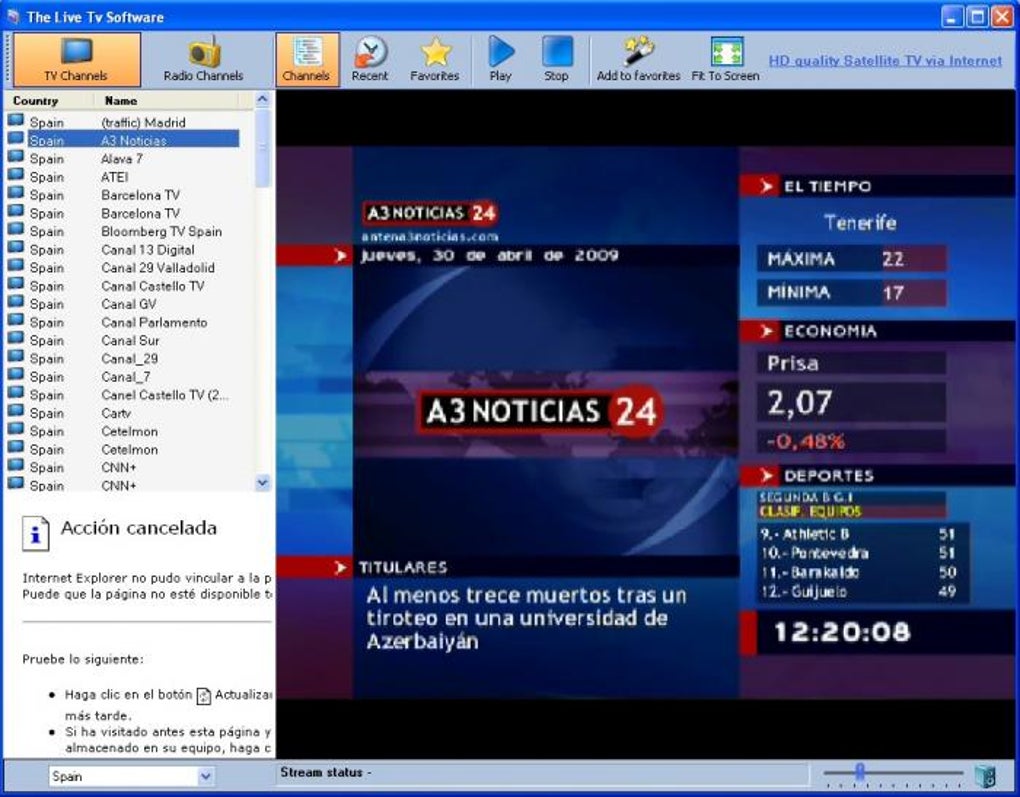Click TV icon beside (traffic) Madrid
Image resolution: width=1020 pixels, height=797 pixels.
click(x=16, y=121)
